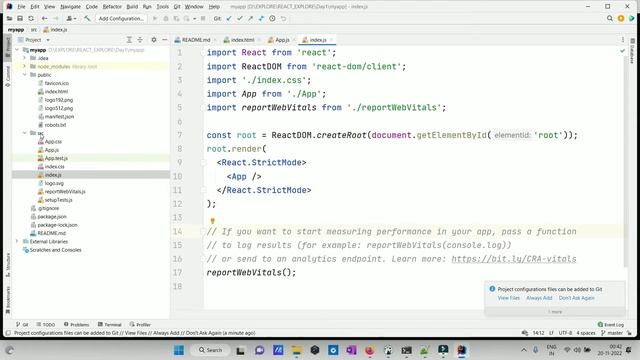Collapse the public folder
The image size is (640, 360).
click(24, 75)
